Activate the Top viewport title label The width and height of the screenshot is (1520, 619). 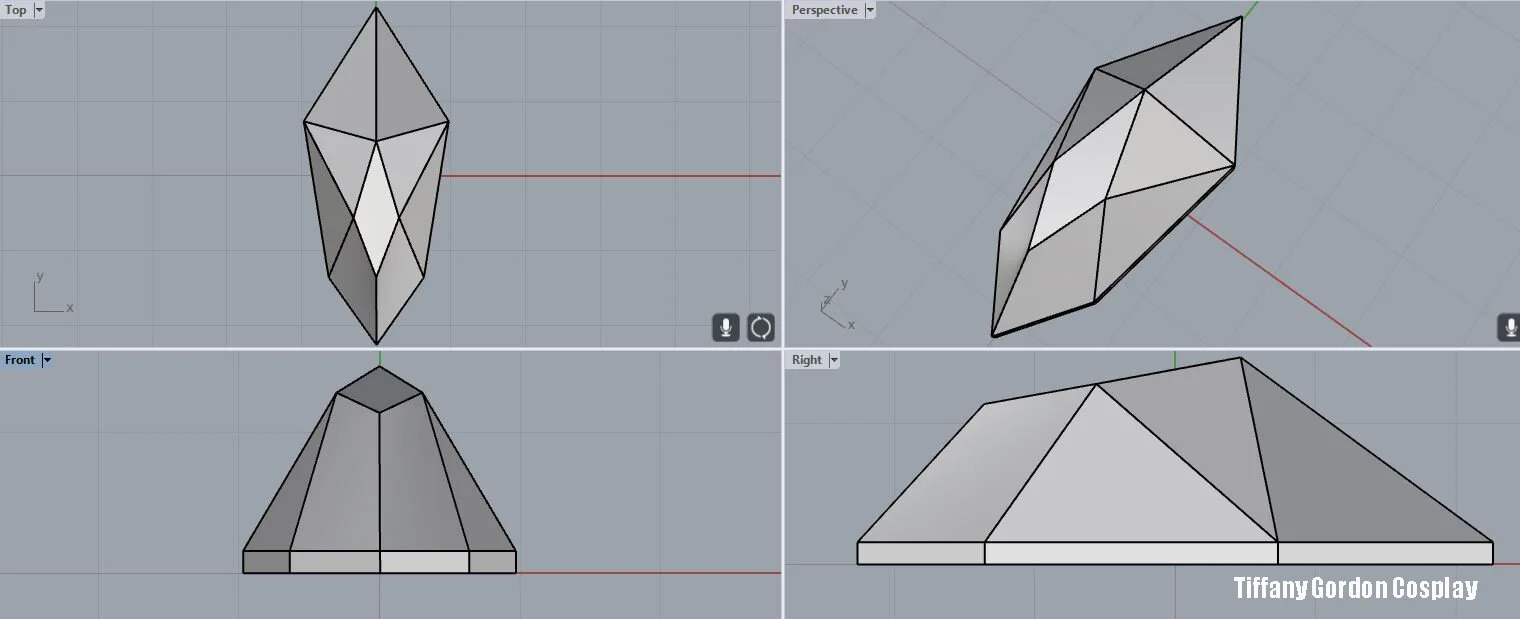(16, 10)
